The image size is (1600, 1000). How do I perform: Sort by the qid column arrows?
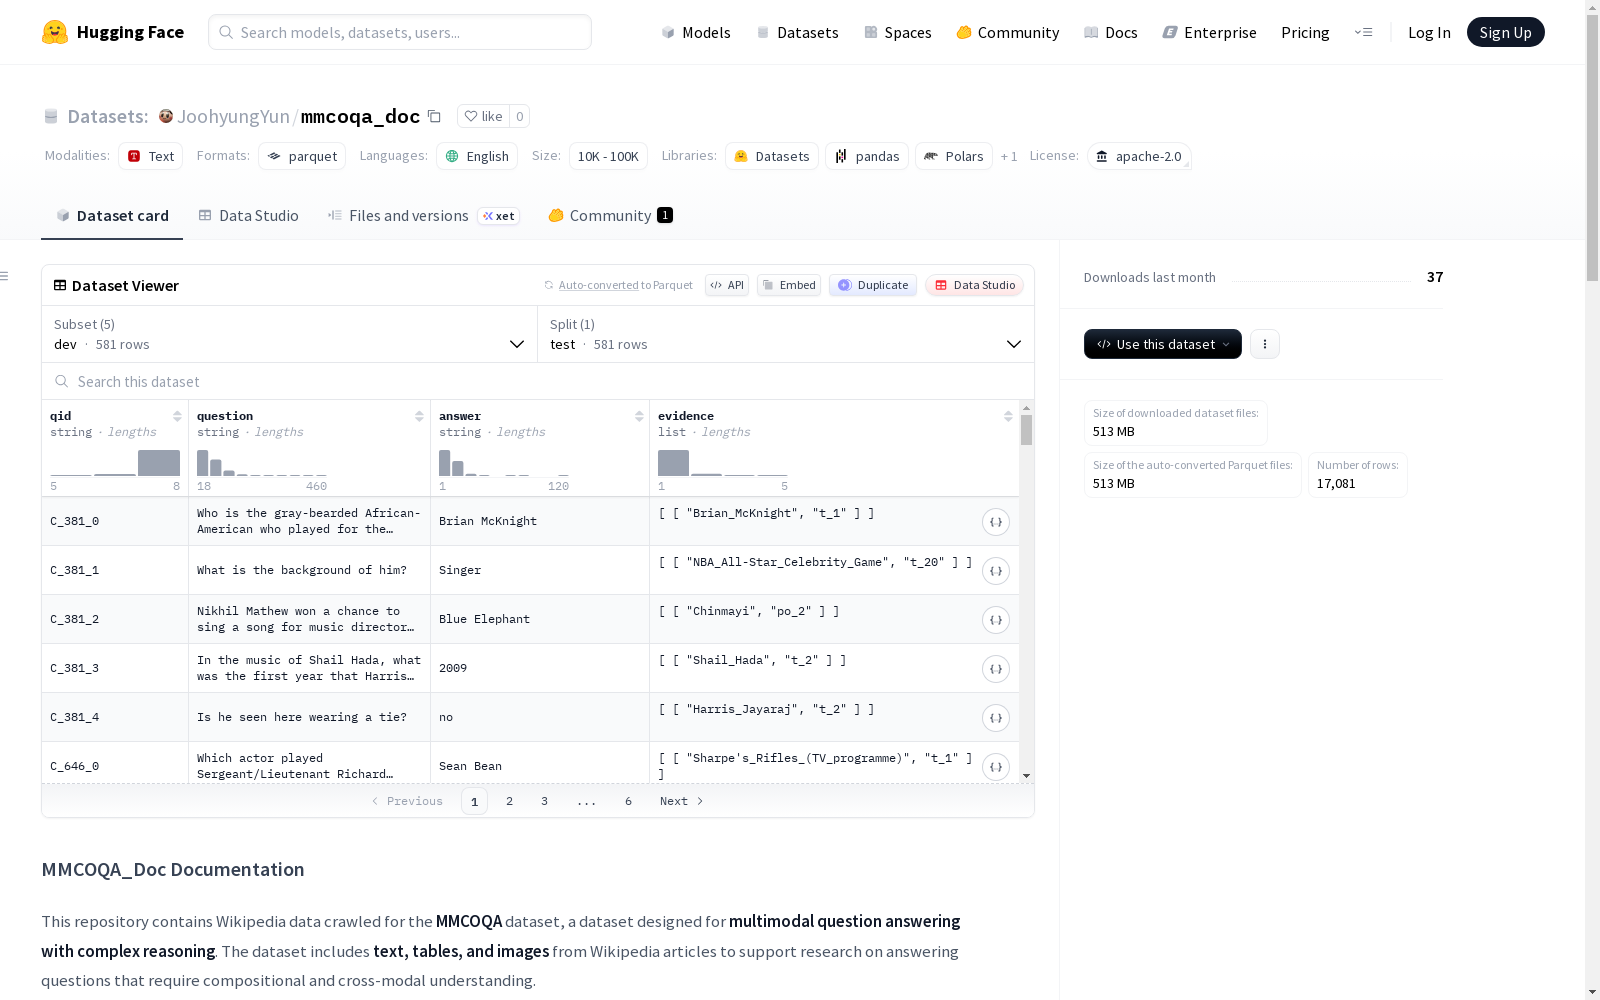(177, 416)
